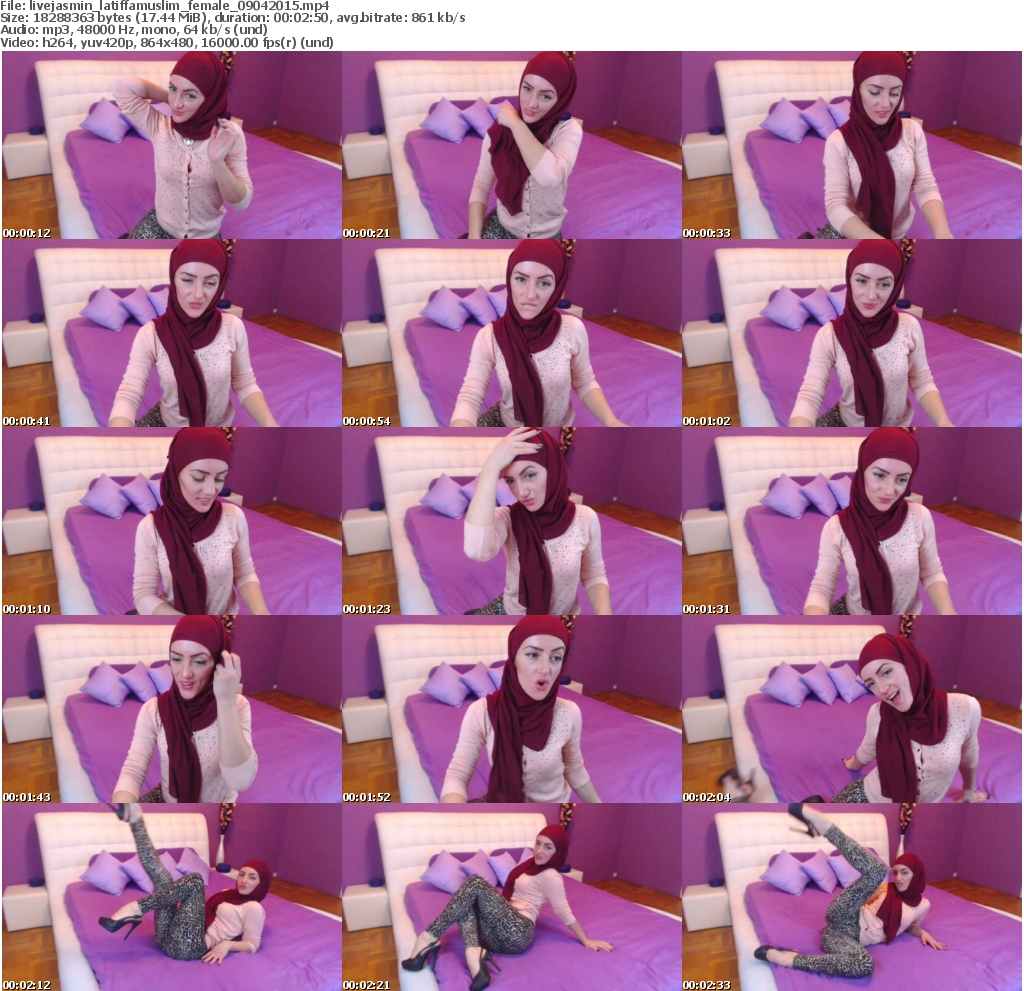Select the frame stamped 00:02:21
Viewport: 1024px width, 991px height.
(512, 898)
